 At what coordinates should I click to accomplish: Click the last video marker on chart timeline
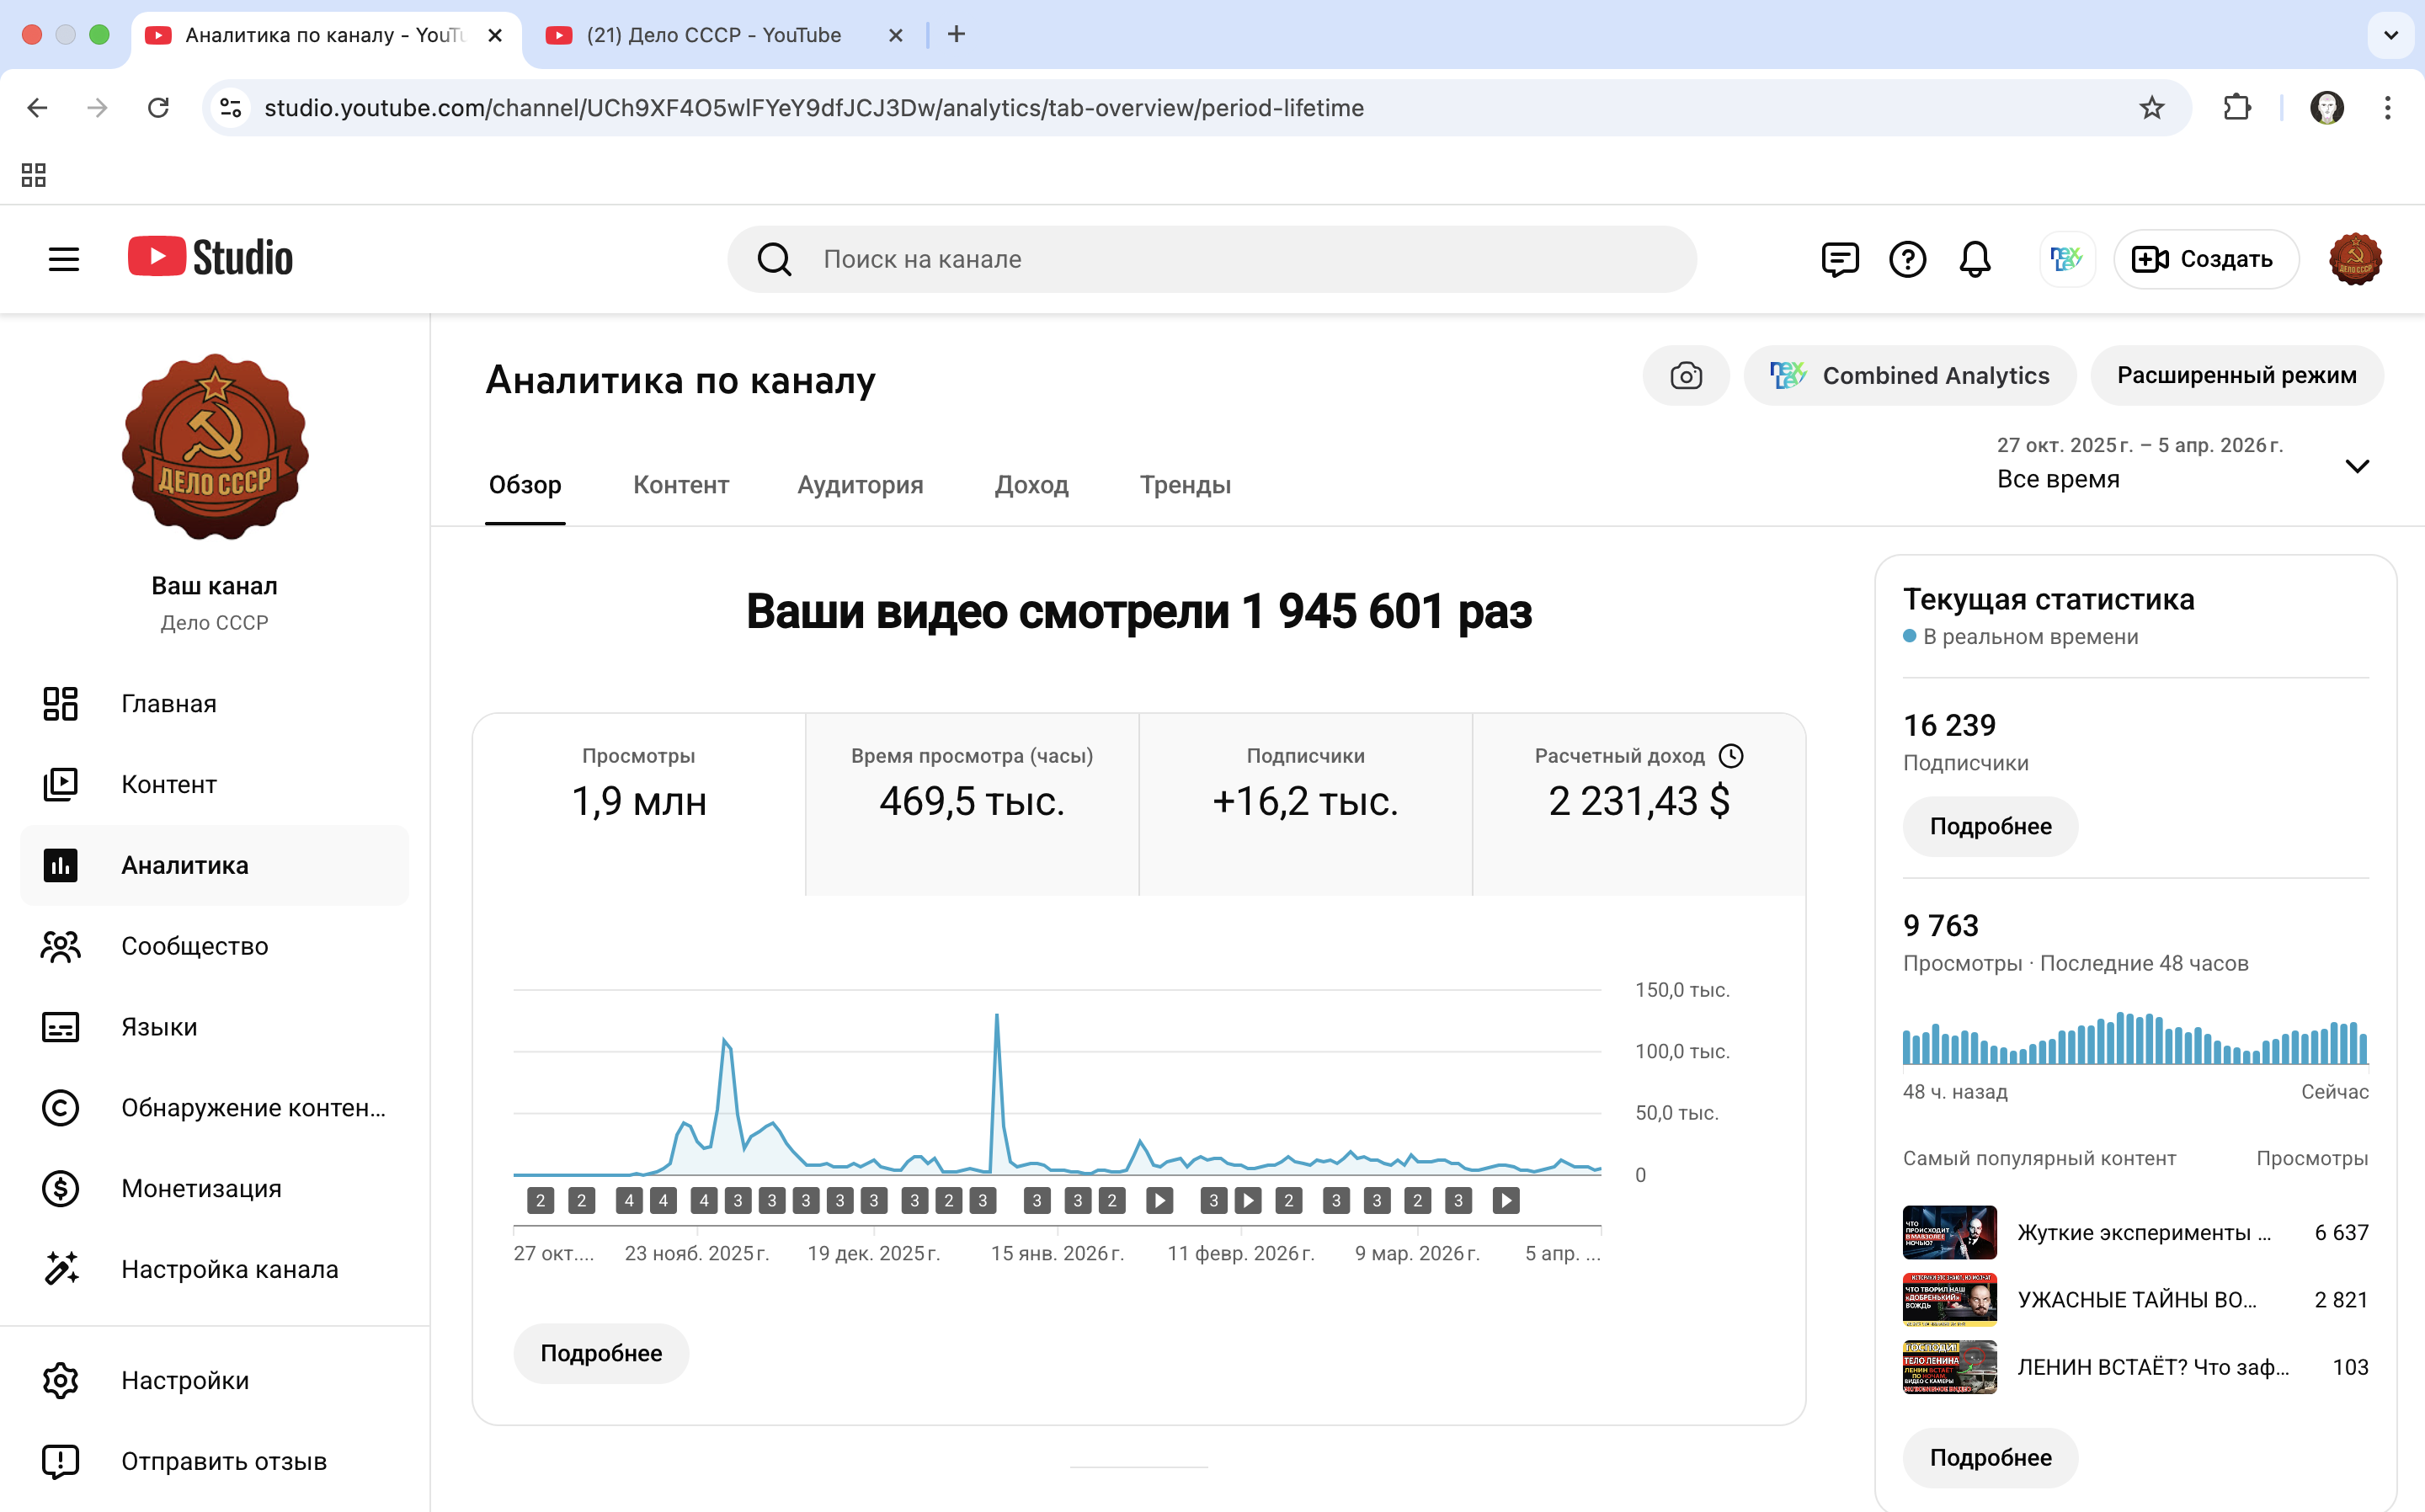[x=1505, y=1200]
